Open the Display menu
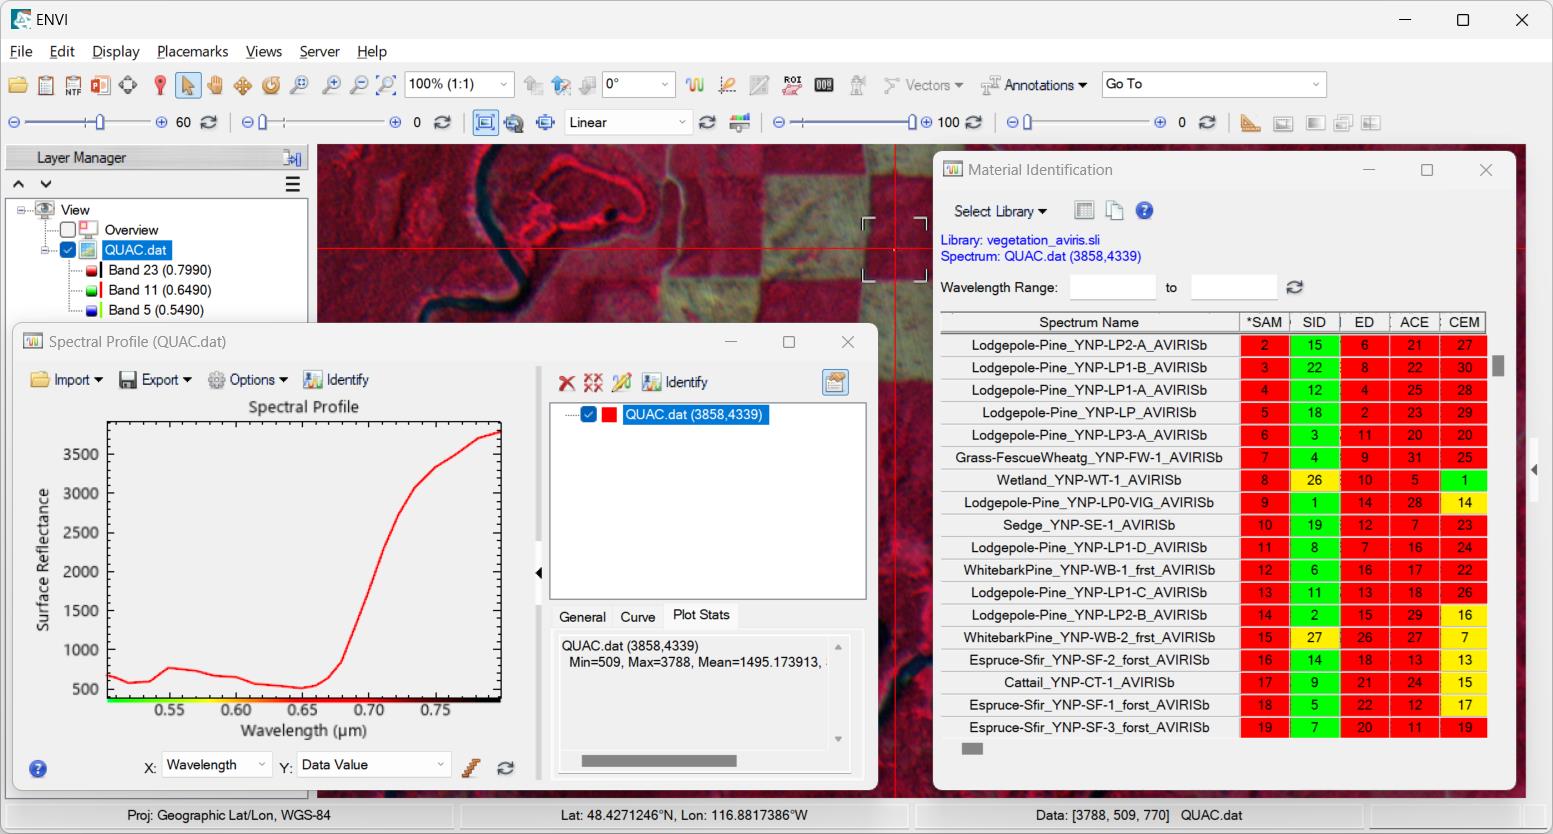Image resolution: width=1553 pixels, height=834 pixels. (x=116, y=52)
